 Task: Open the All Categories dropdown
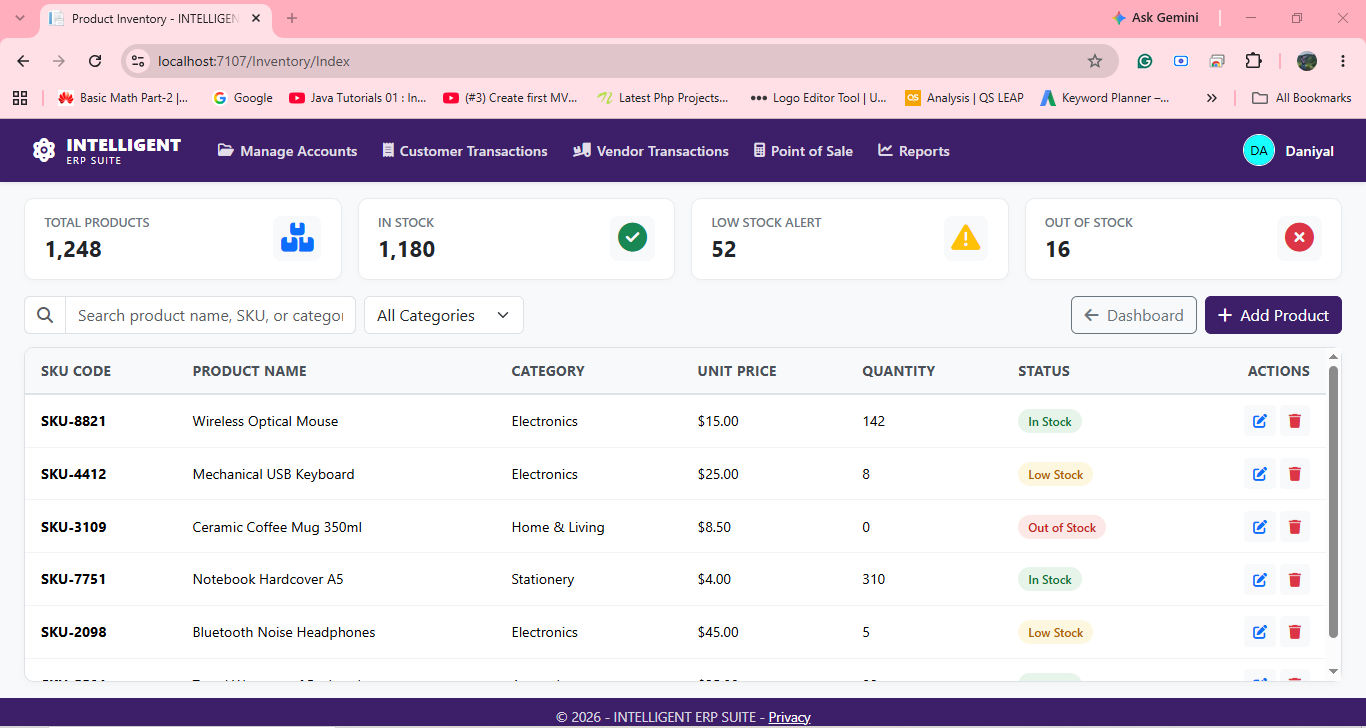point(444,315)
